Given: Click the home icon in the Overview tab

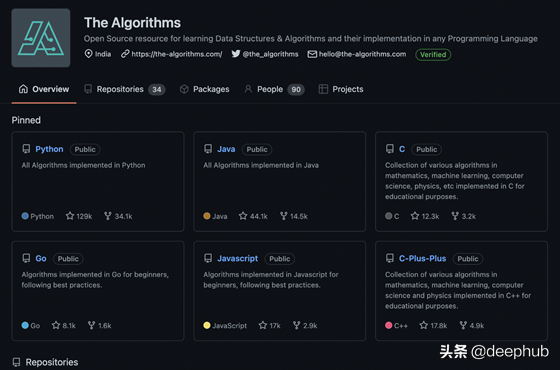Looking at the screenshot, I should [23, 89].
